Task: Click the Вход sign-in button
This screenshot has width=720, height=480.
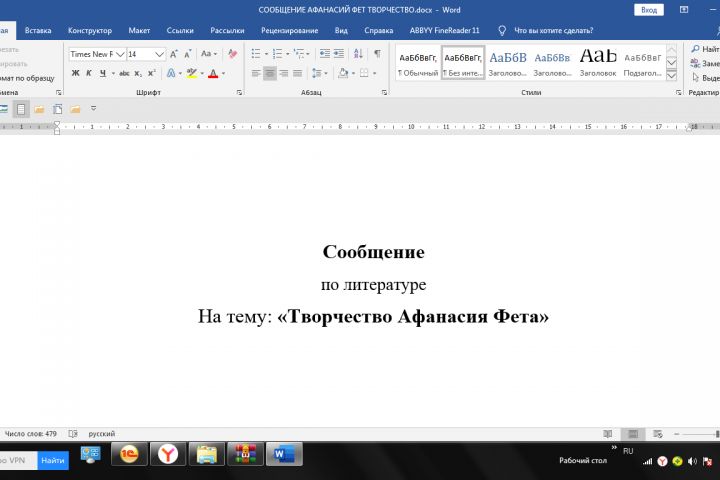Action: point(649,9)
